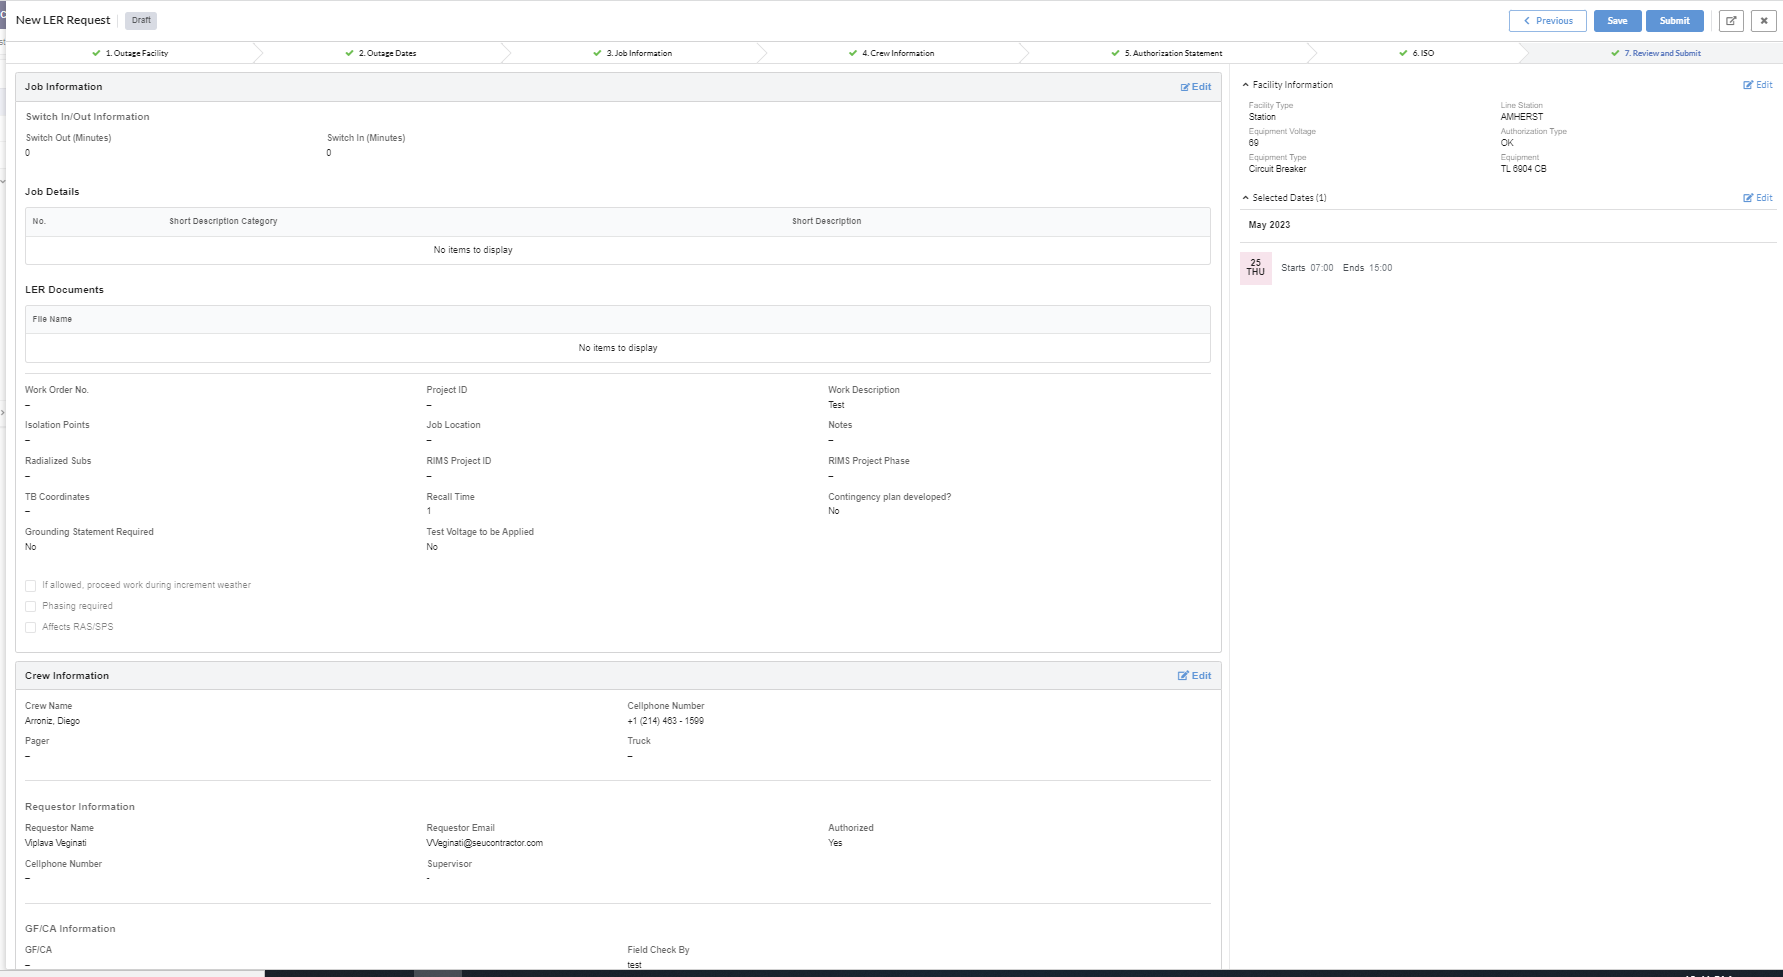Click the pop-out window icon in header
The width and height of the screenshot is (1783, 977).
click(1731, 21)
